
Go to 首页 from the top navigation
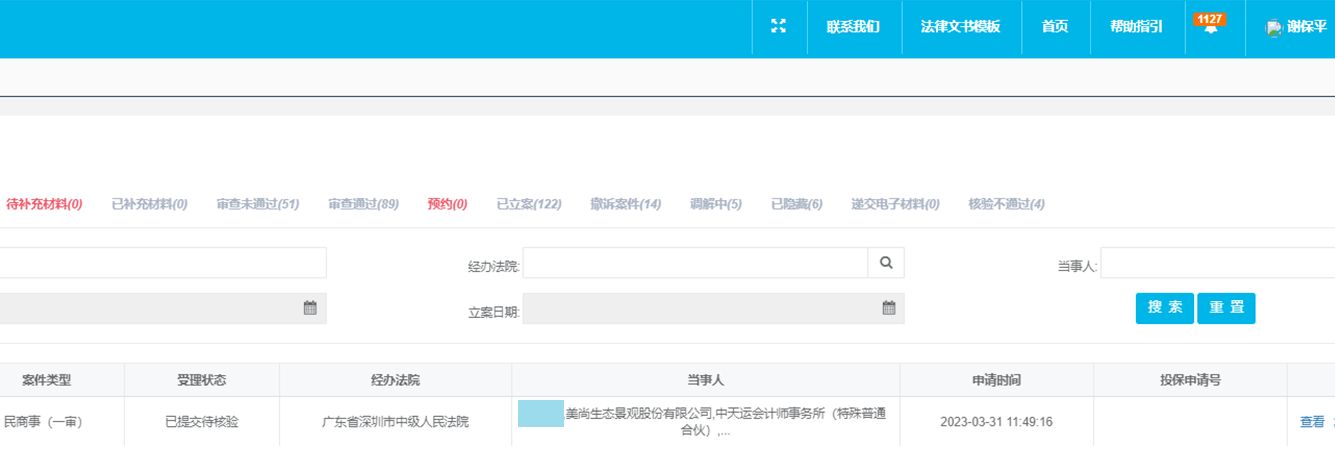click(x=1055, y=27)
